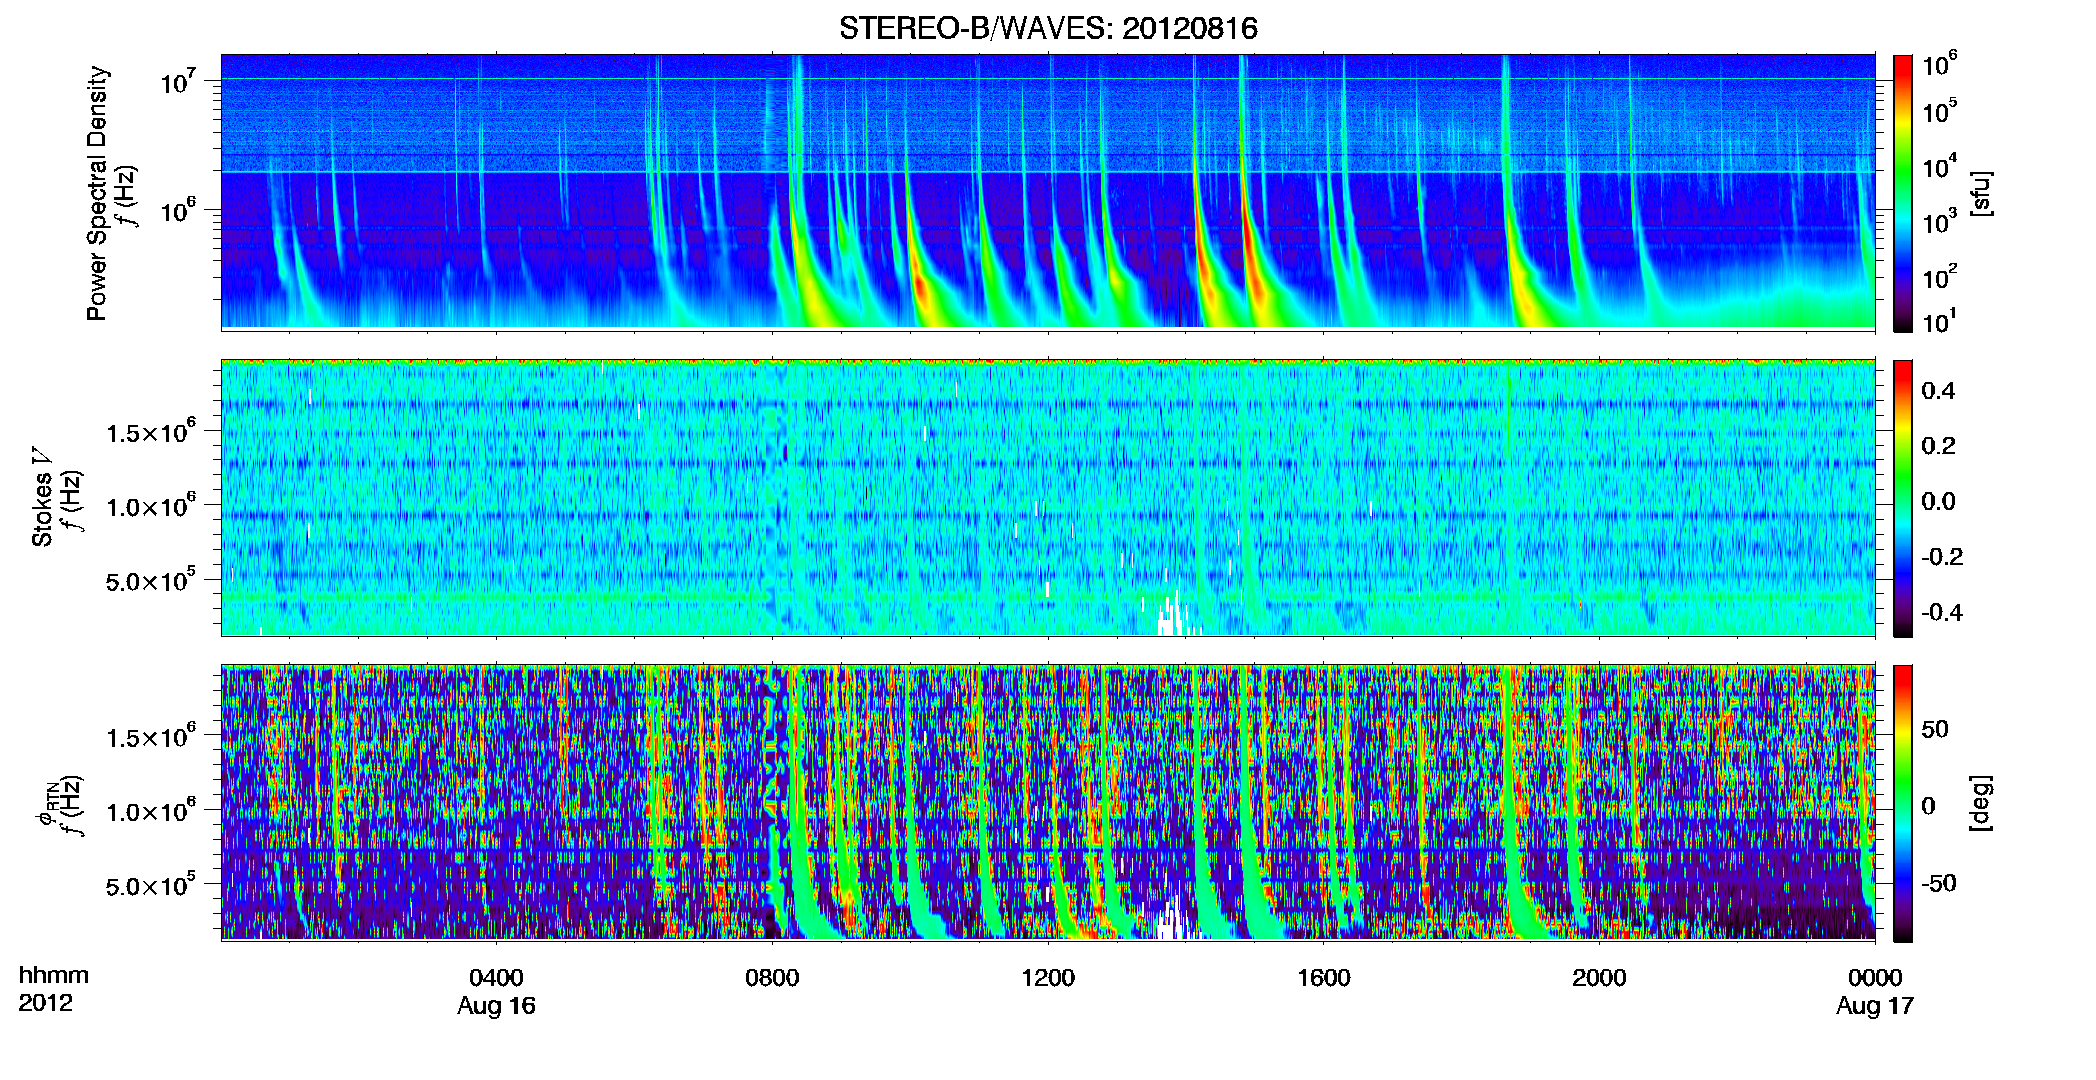
Task: Click the 0.2 value on the Stokes color bar
Action: point(1938,446)
